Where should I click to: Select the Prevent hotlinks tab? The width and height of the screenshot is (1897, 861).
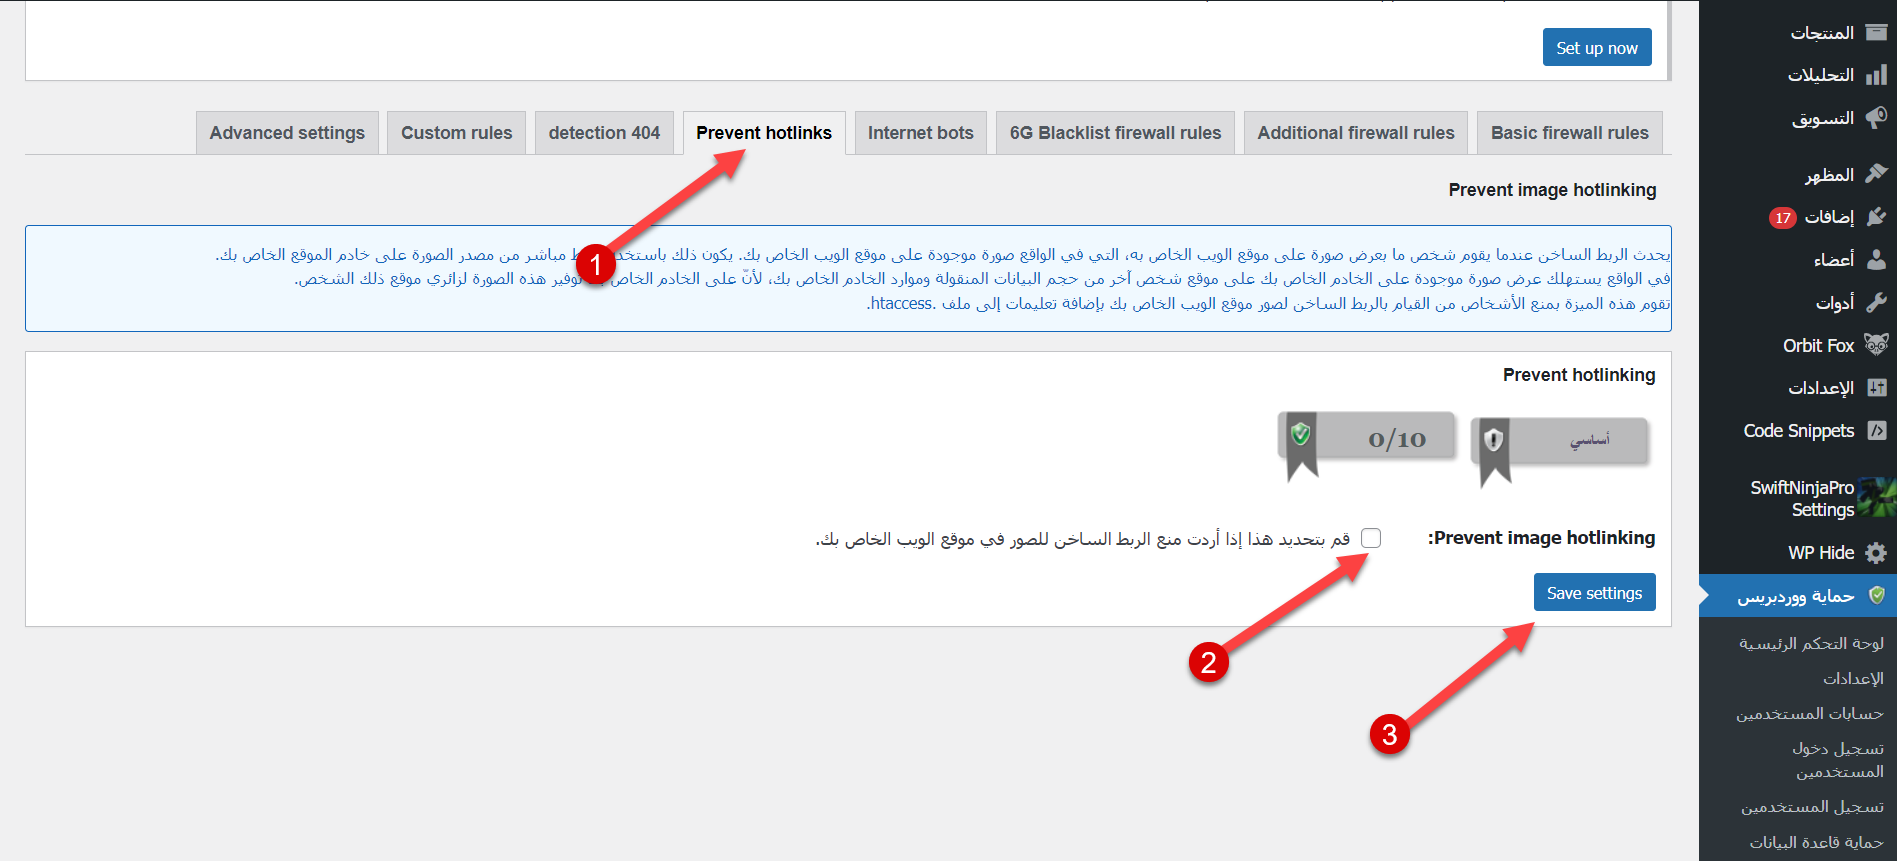764,133
